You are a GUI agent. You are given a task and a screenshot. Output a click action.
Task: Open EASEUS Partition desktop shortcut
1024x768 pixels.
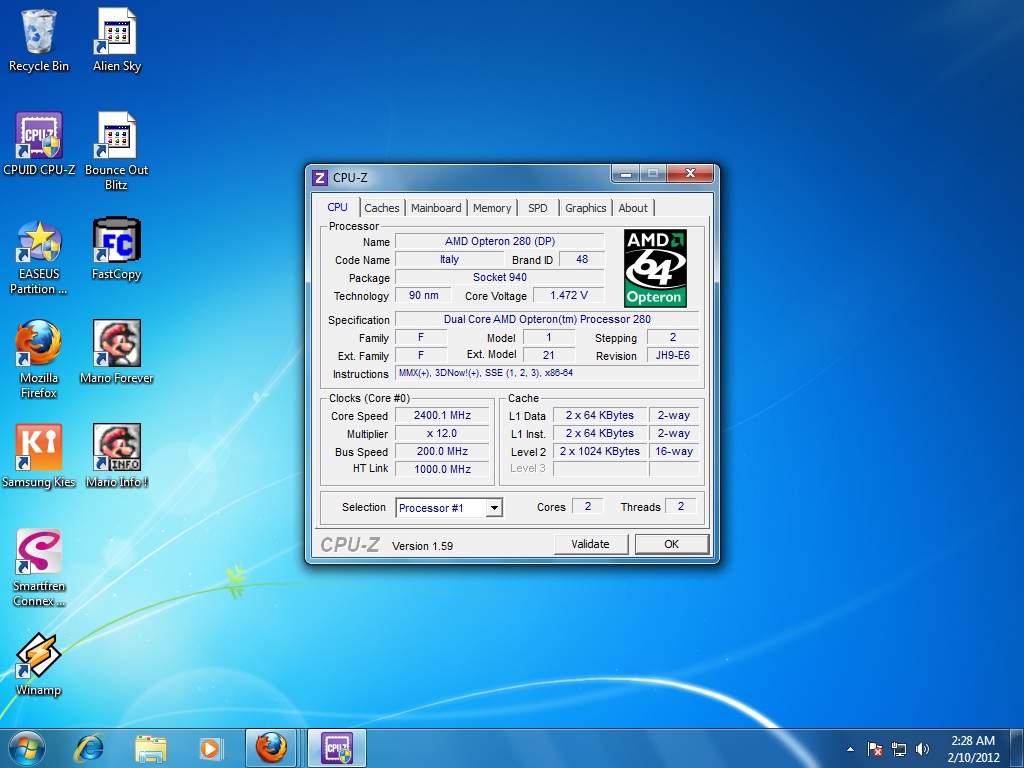(x=39, y=243)
